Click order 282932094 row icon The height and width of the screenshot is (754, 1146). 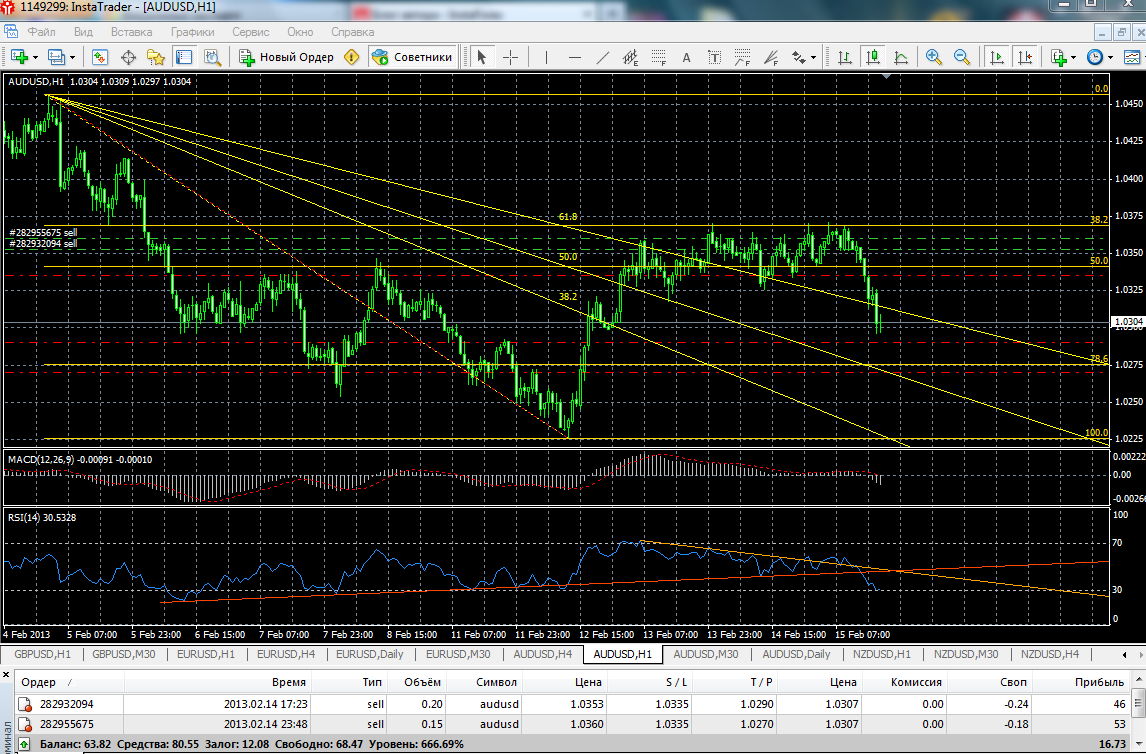[25, 704]
